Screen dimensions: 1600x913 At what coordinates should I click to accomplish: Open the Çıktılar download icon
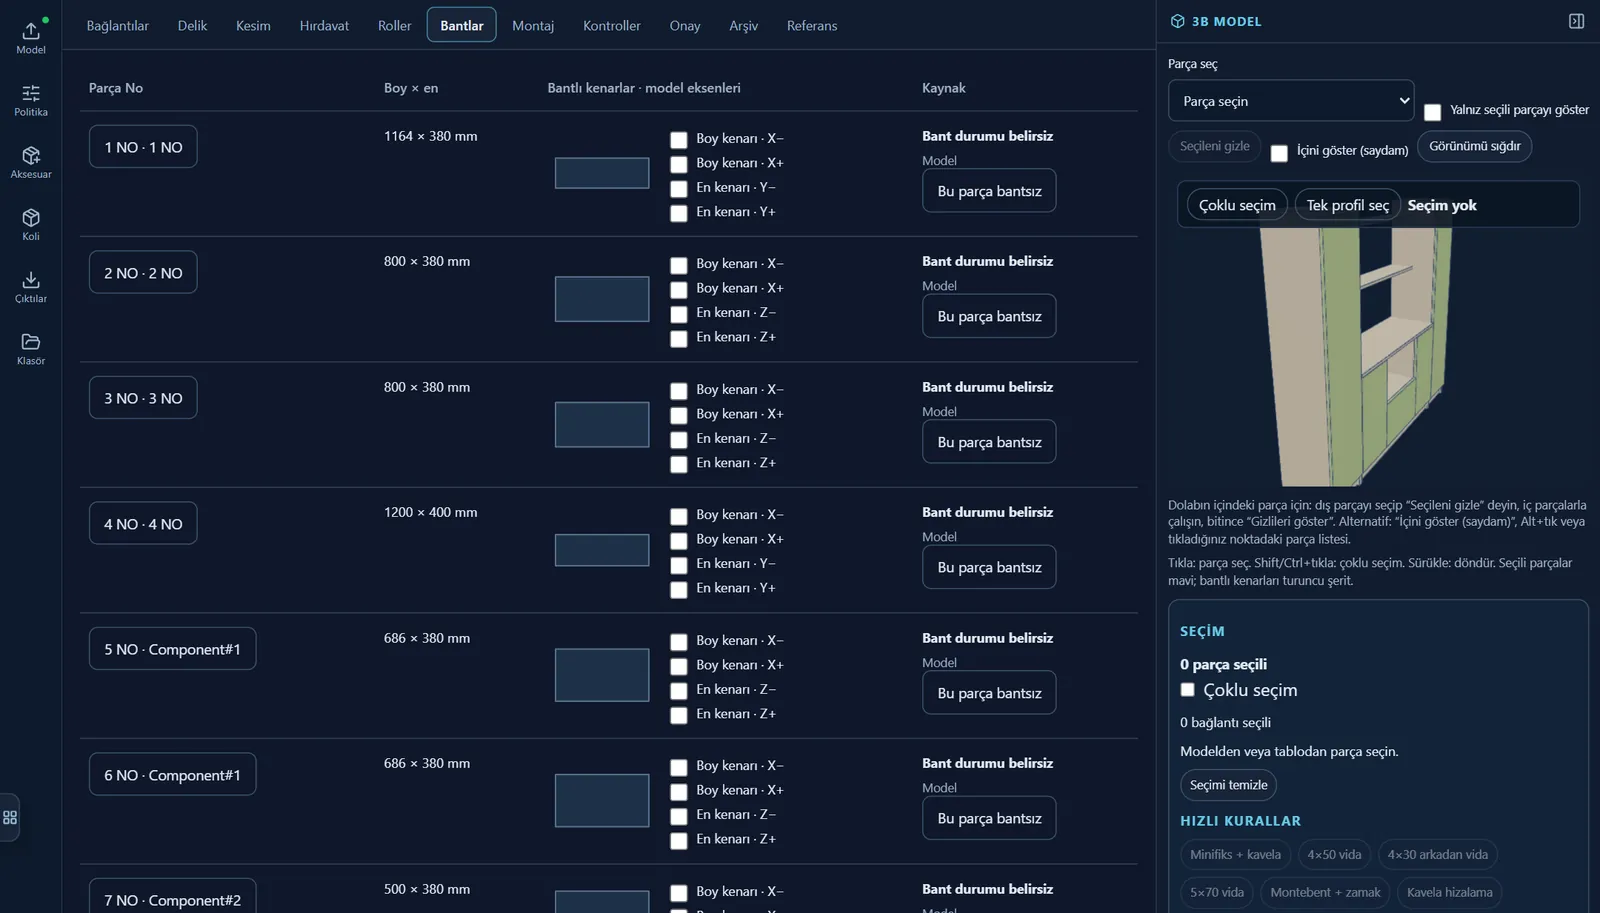31,286
